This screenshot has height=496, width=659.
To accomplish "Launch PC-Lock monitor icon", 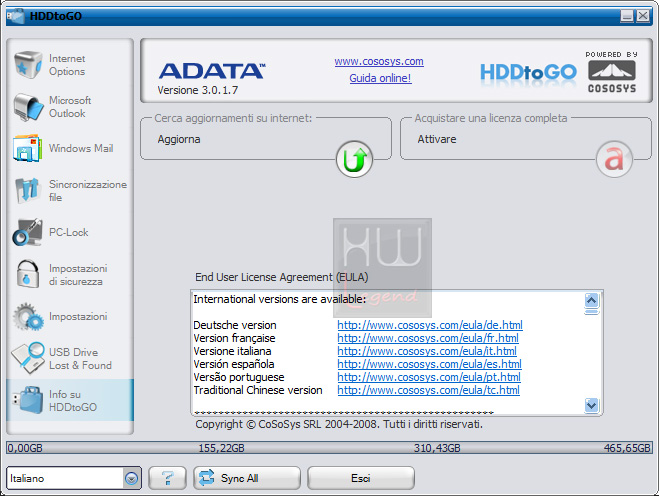I will (28, 232).
